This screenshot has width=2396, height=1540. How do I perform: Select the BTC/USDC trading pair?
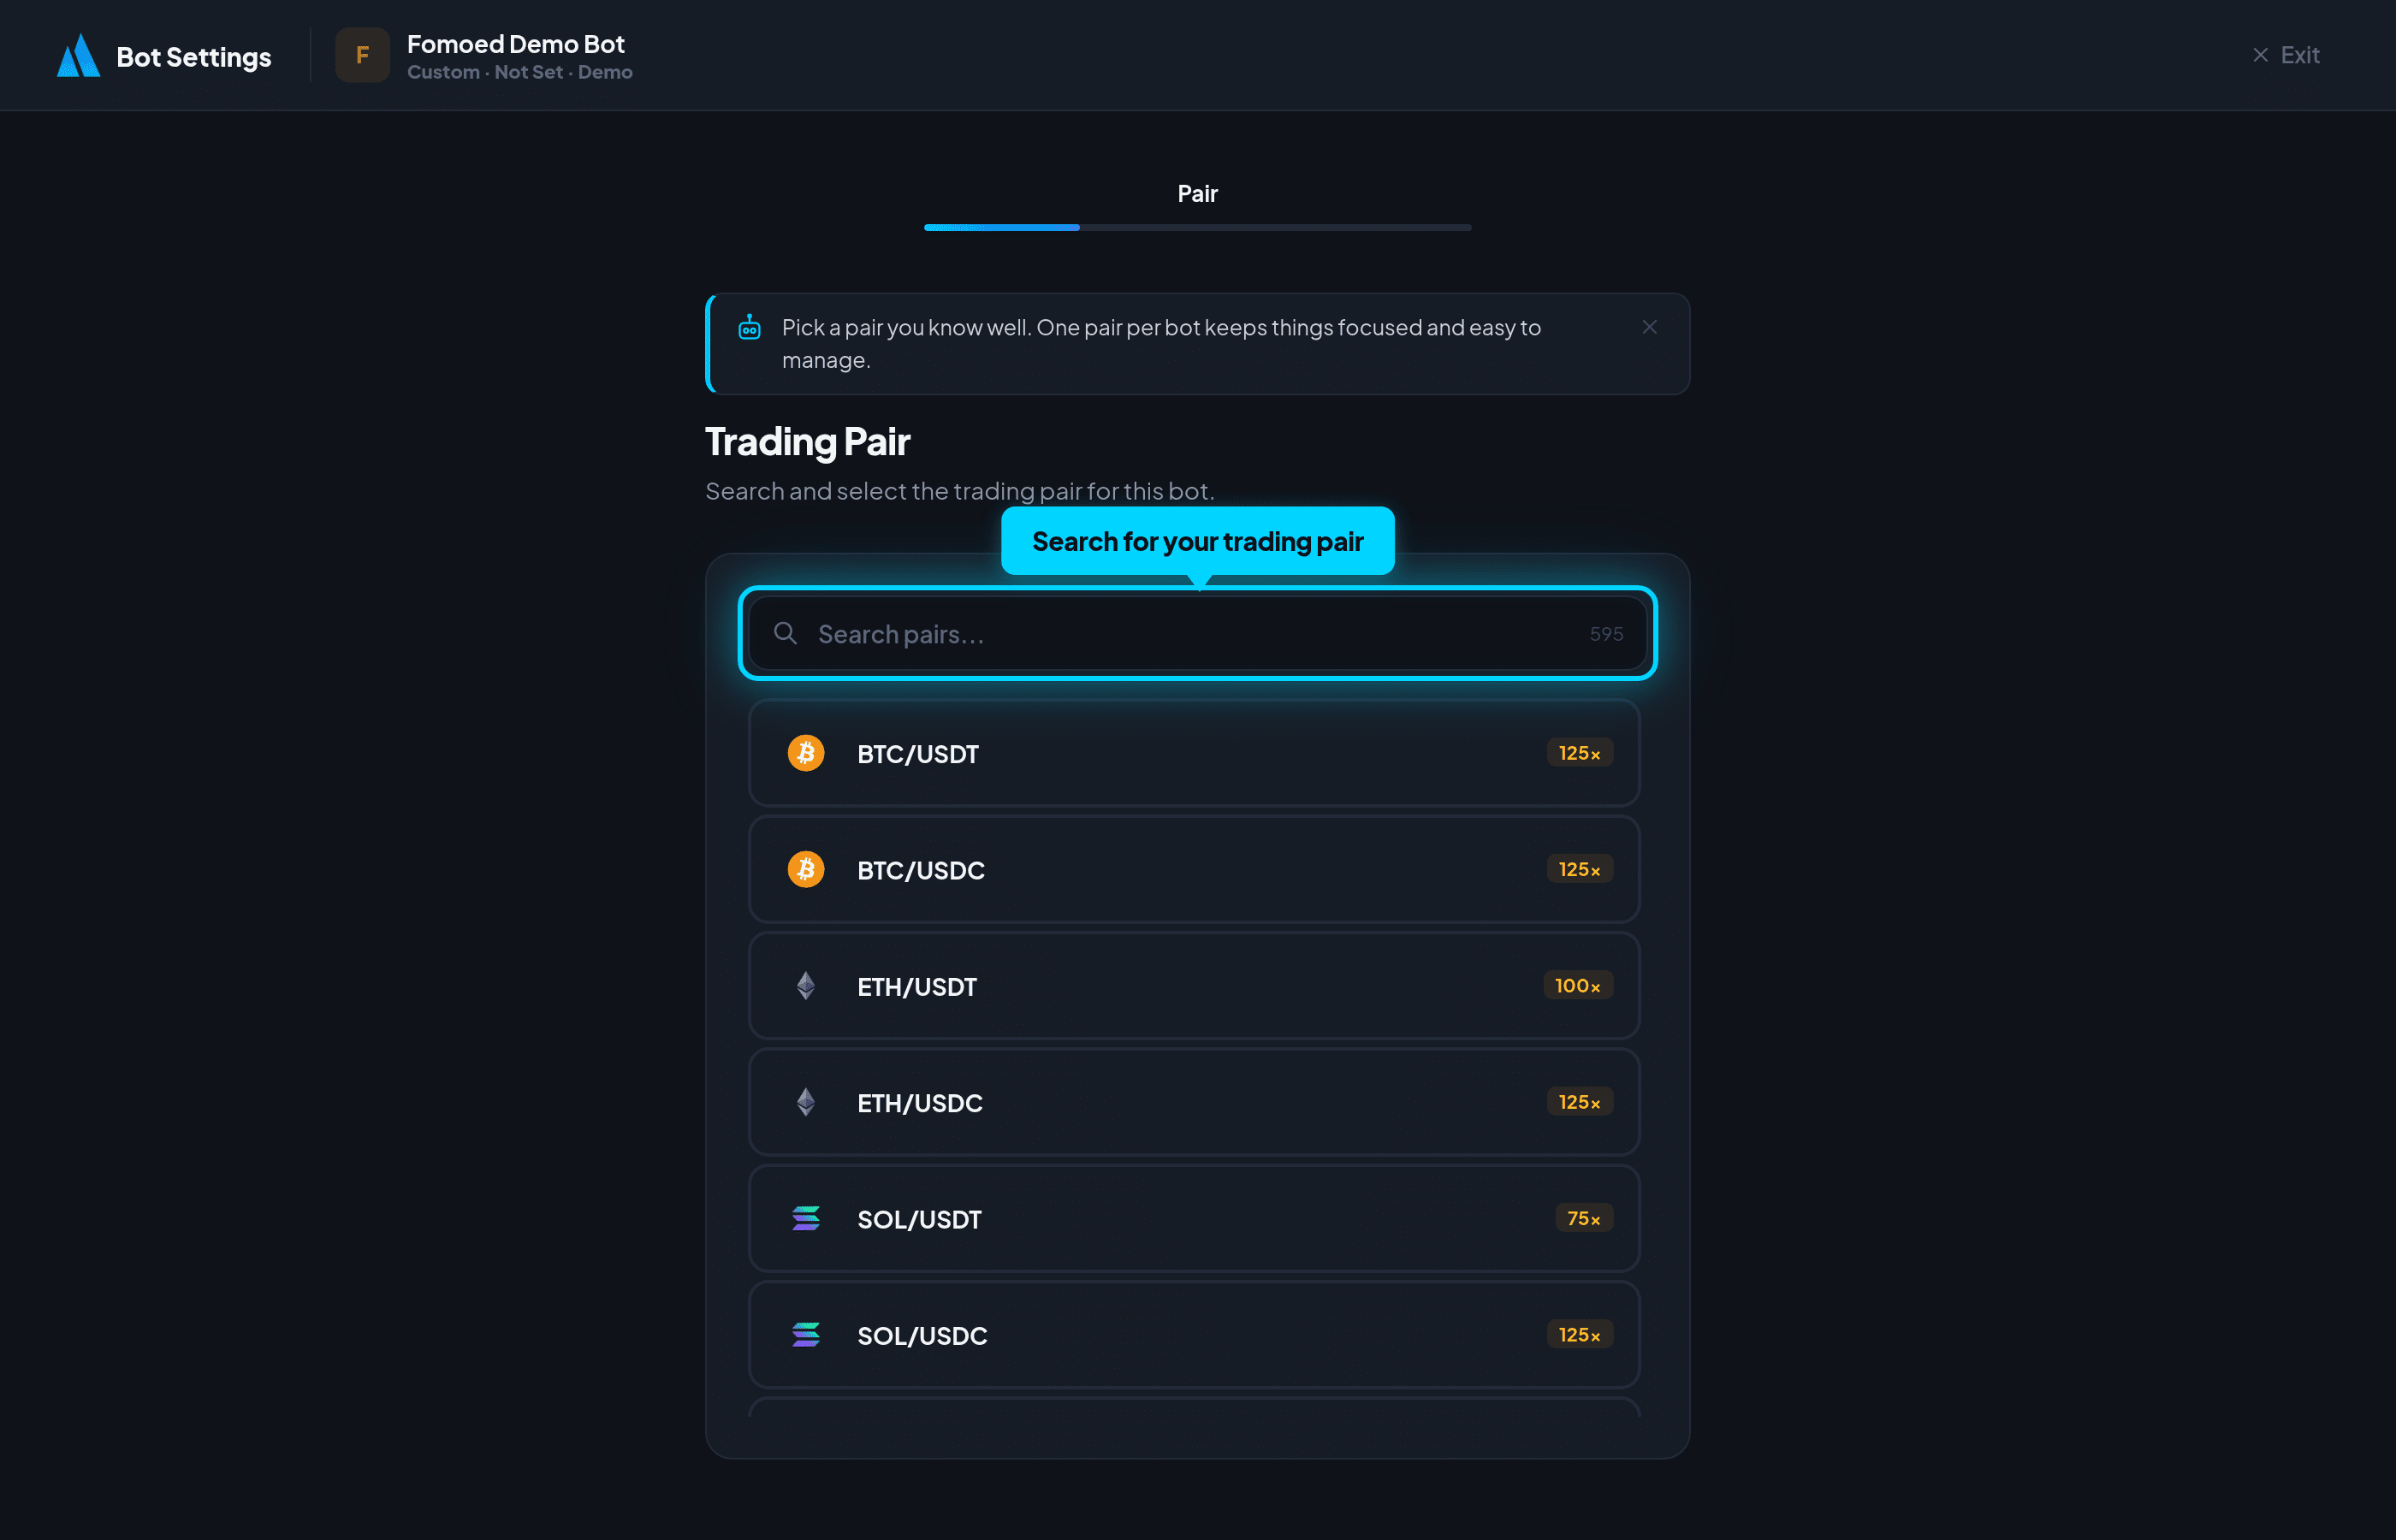(1194, 869)
